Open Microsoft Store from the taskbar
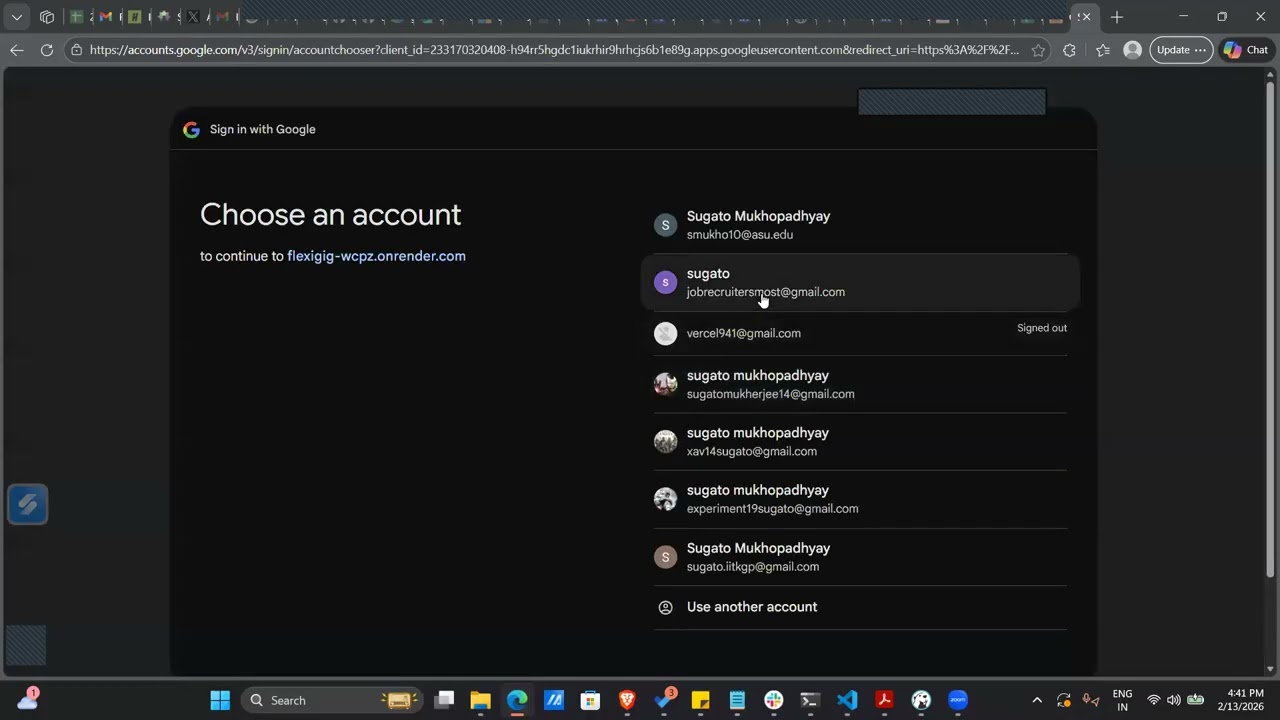The image size is (1280, 720). (x=590, y=700)
